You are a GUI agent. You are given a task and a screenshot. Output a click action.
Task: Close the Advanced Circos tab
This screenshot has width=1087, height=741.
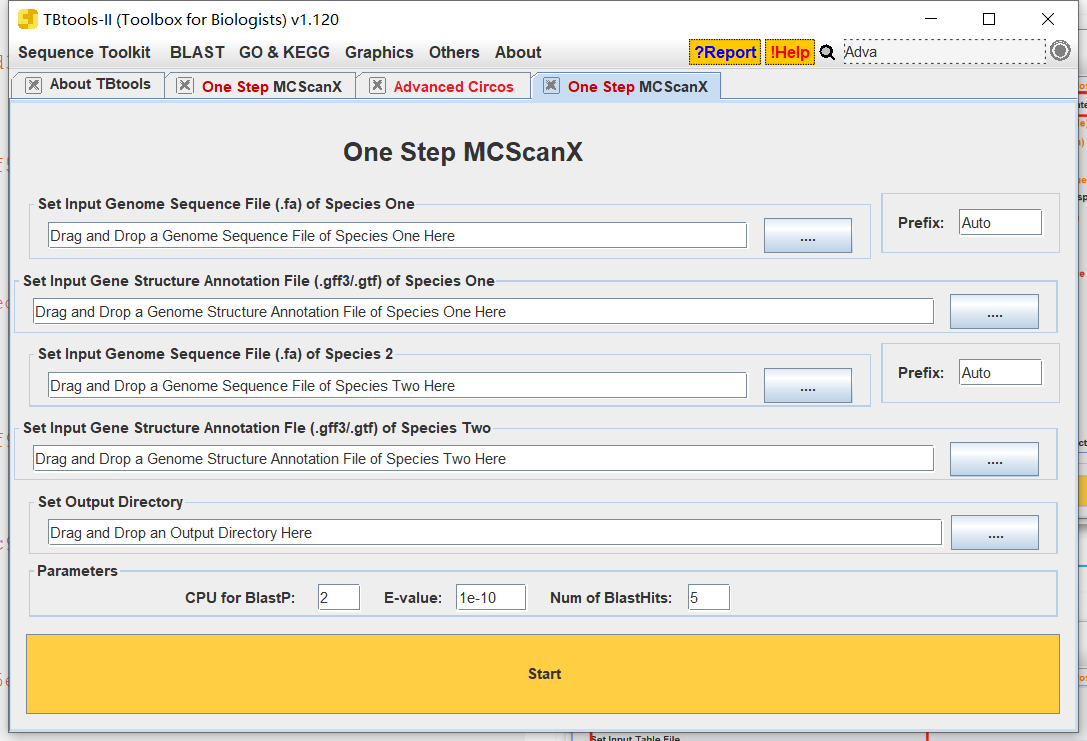(377, 85)
